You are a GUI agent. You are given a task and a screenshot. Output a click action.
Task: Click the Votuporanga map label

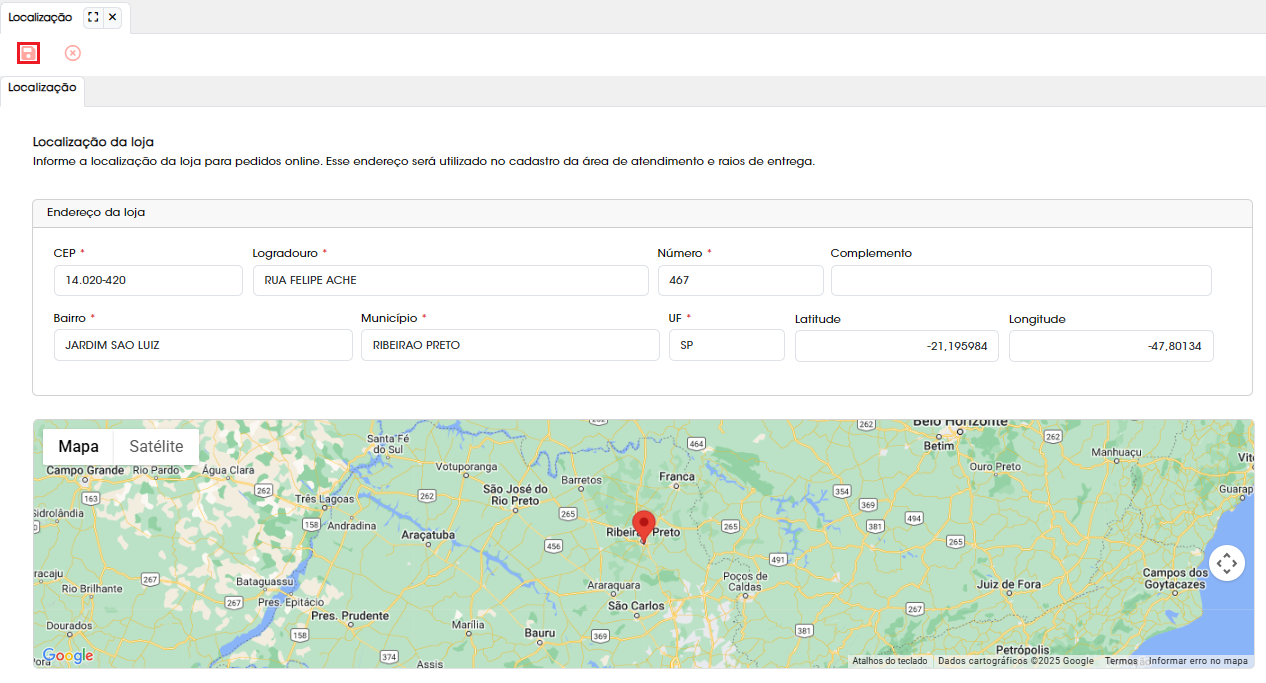[467, 466]
